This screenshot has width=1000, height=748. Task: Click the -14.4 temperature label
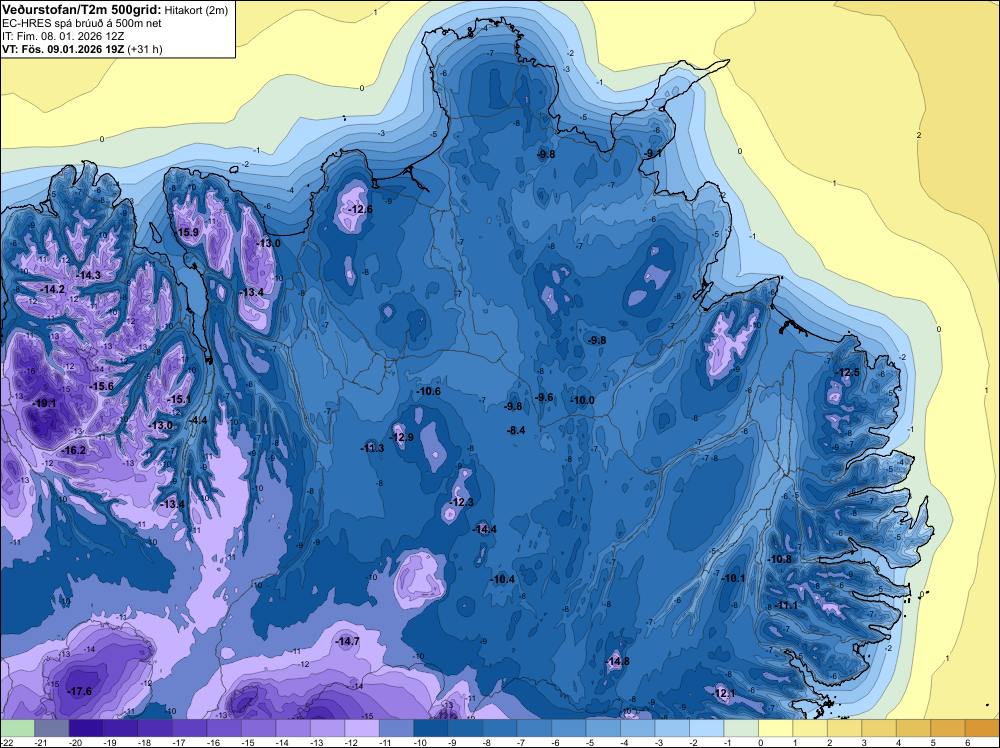(485, 529)
